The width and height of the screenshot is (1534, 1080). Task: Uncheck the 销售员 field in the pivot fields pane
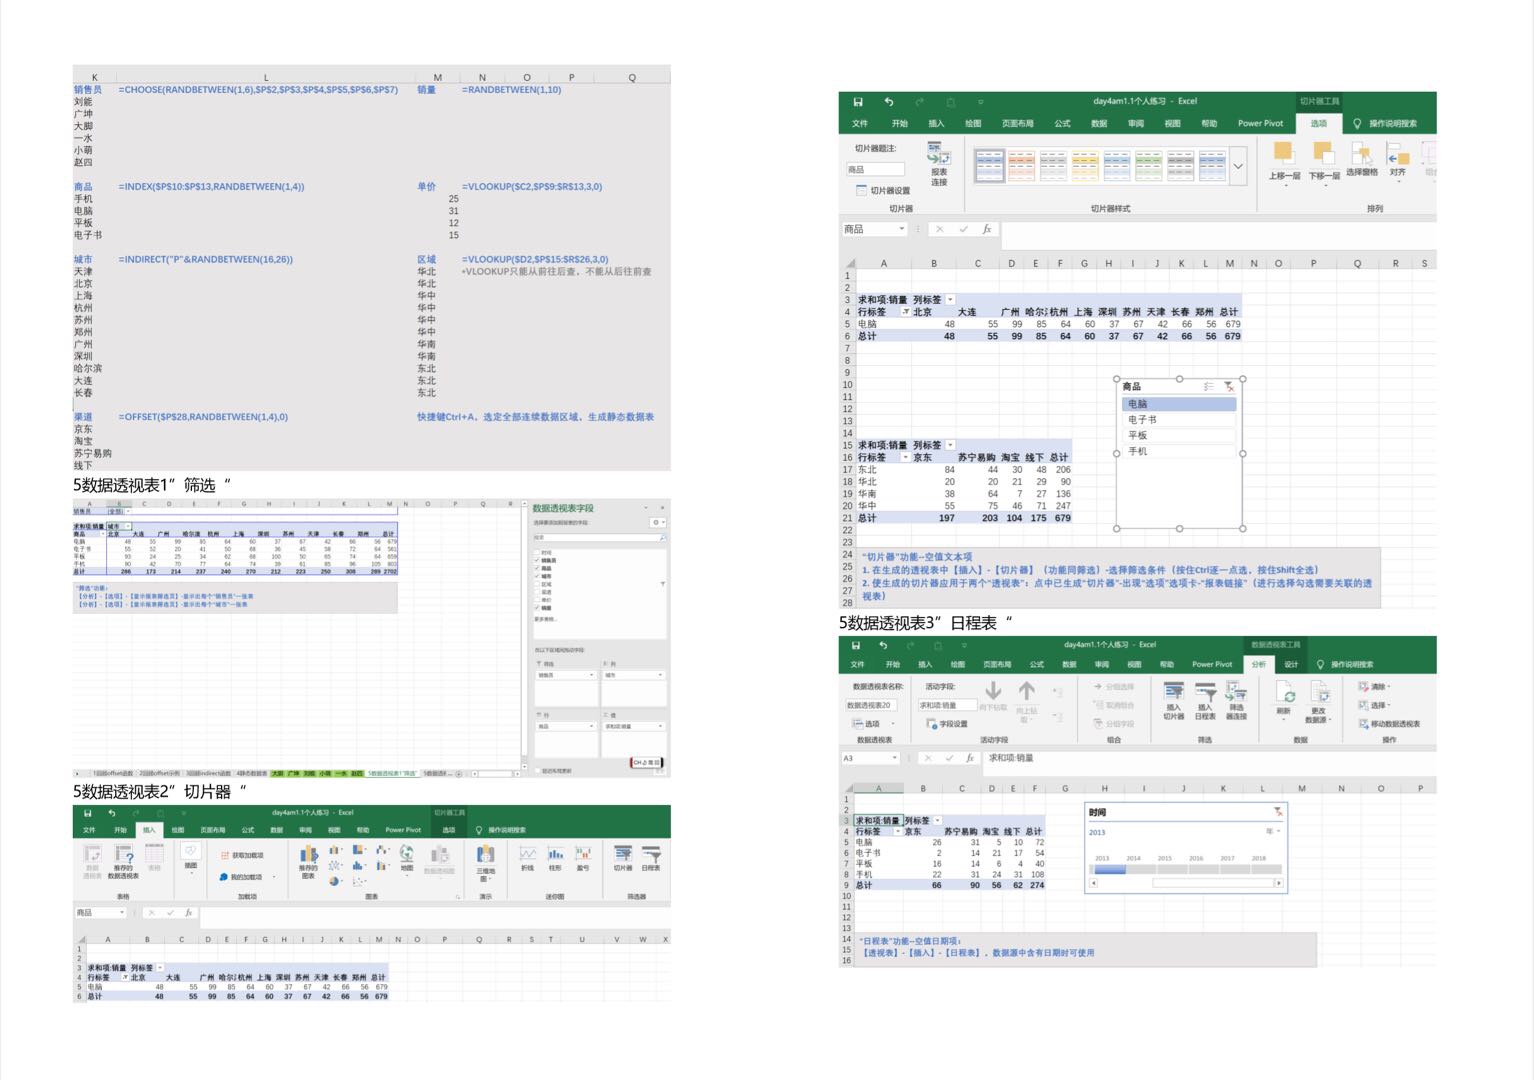point(537,560)
